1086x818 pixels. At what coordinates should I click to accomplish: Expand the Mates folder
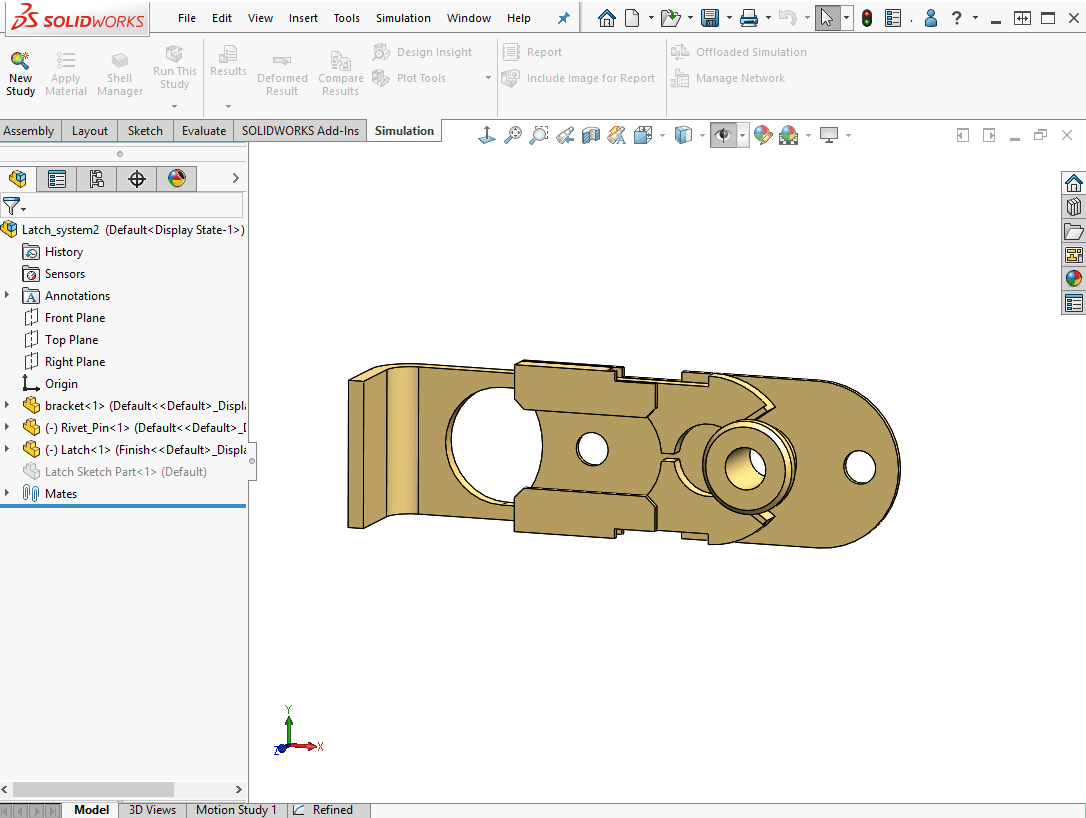[8, 494]
